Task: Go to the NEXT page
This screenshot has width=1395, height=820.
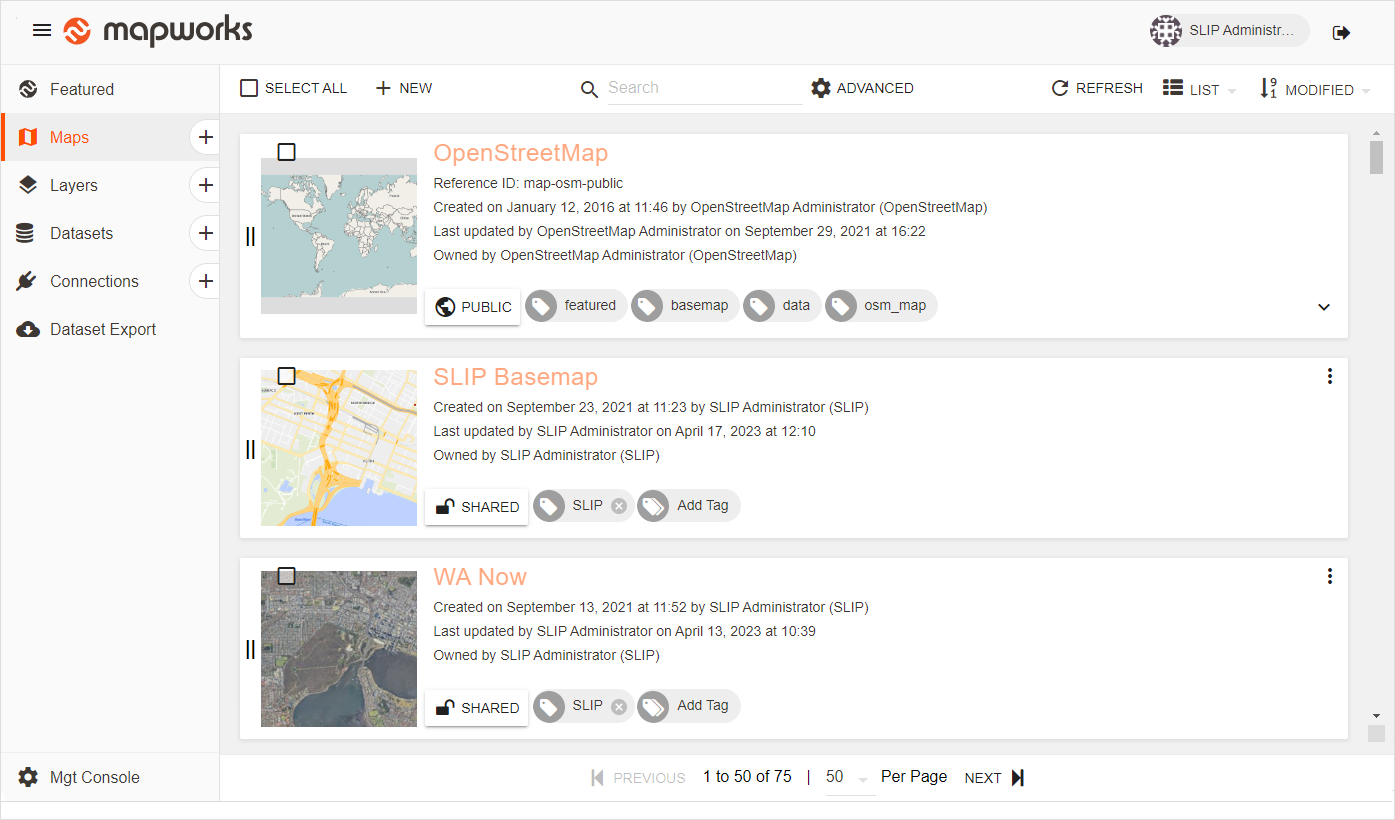Action: [x=995, y=777]
